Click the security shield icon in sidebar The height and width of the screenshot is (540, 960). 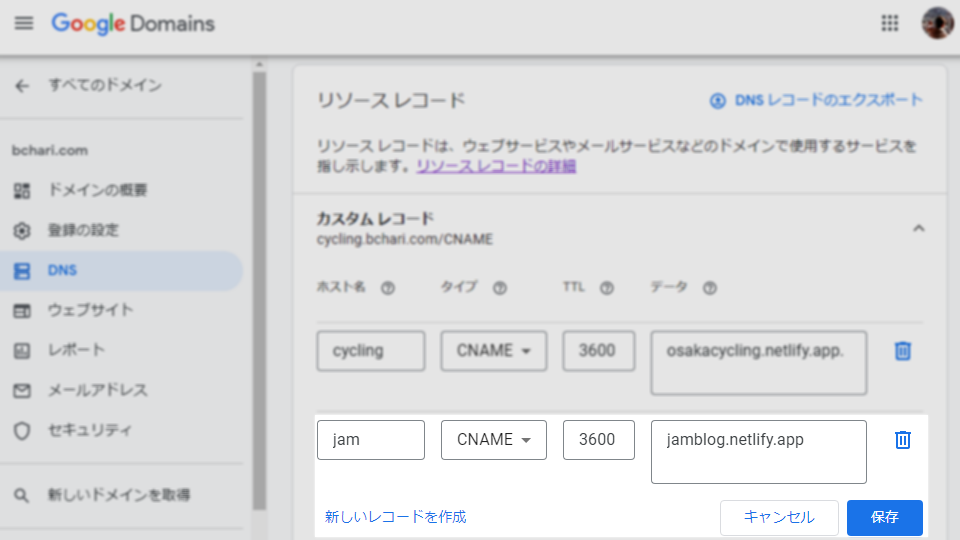22,431
